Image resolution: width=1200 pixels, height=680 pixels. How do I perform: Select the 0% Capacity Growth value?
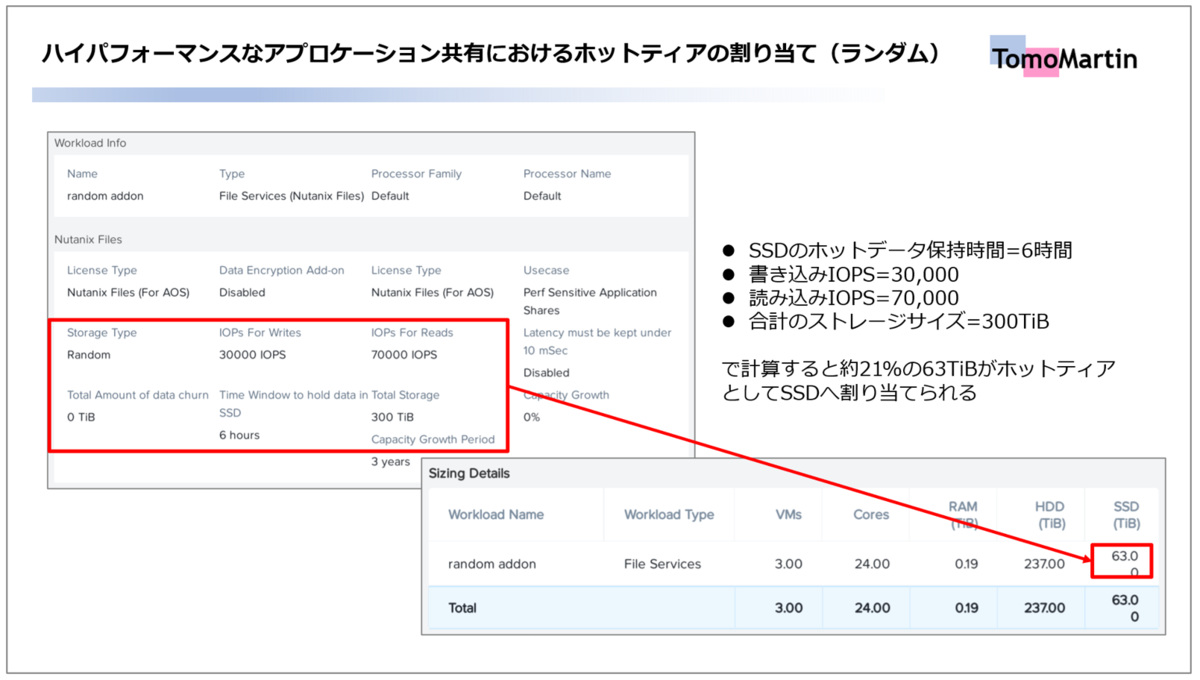tap(531, 417)
